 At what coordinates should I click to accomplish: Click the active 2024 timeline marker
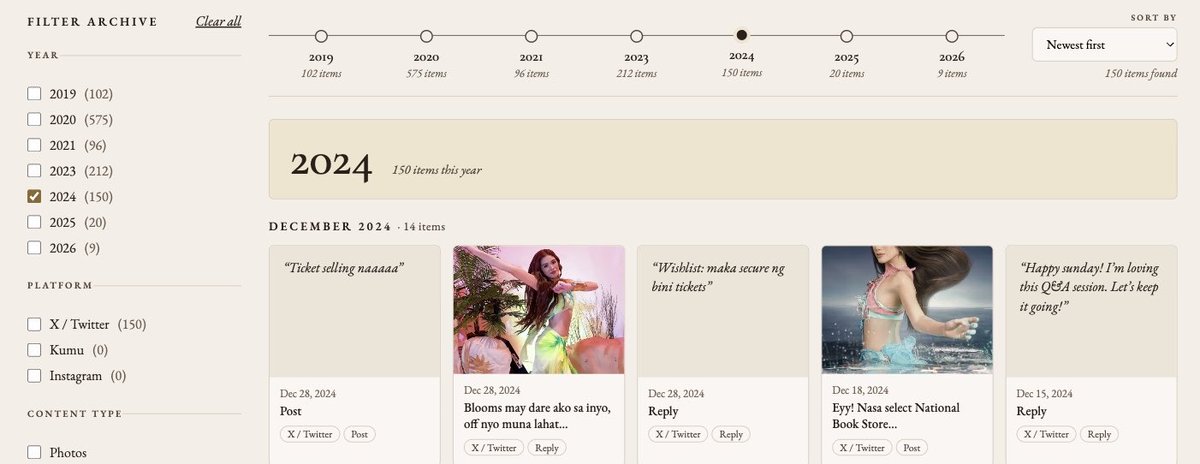[741, 35]
